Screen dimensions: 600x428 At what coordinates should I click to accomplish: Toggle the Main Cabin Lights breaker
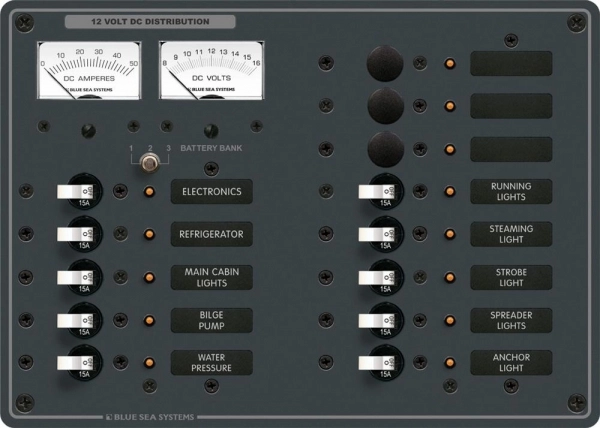(x=76, y=277)
